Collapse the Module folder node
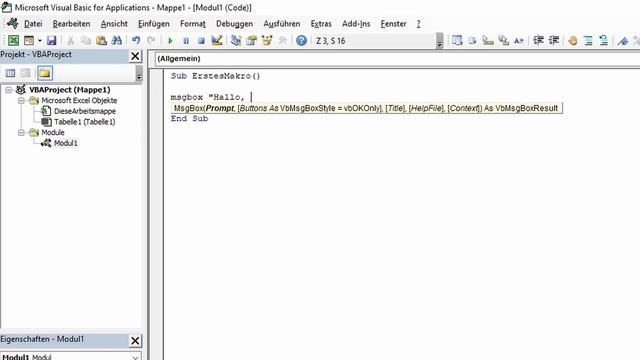This screenshot has height=360, width=640. tap(21, 132)
